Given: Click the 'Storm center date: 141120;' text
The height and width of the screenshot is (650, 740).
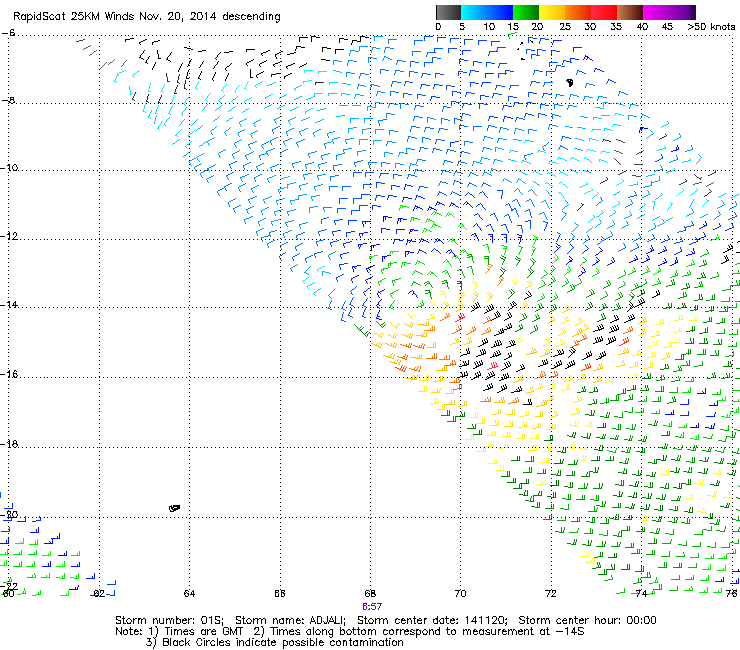Looking at the screenshot, I should point(432,620).
